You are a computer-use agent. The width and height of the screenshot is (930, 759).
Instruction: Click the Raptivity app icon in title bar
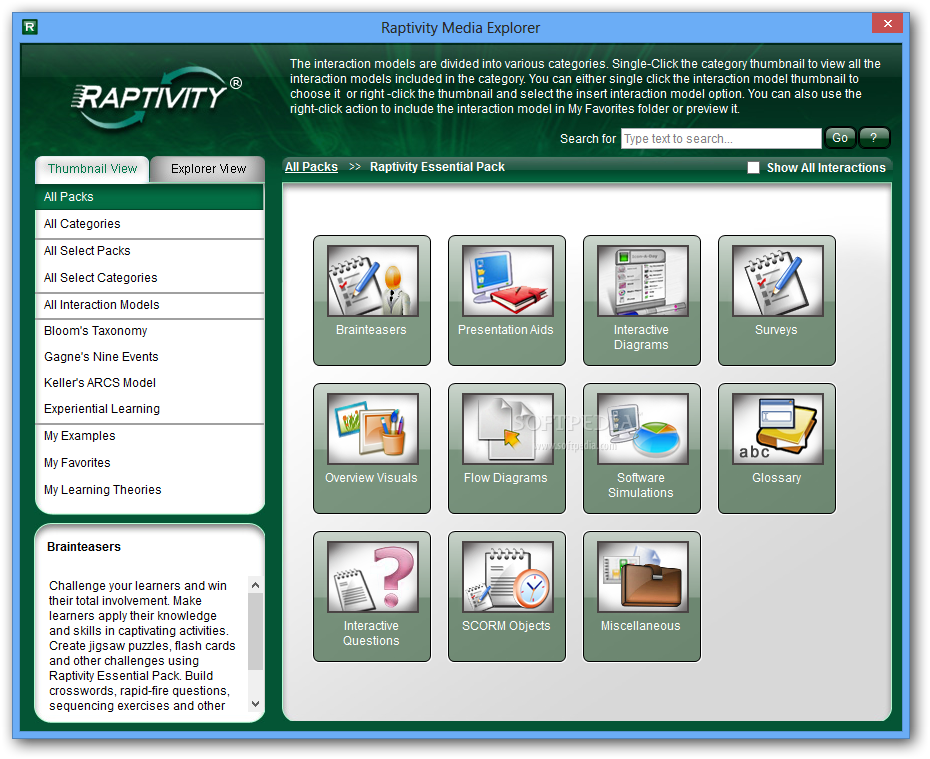(30, 27)
